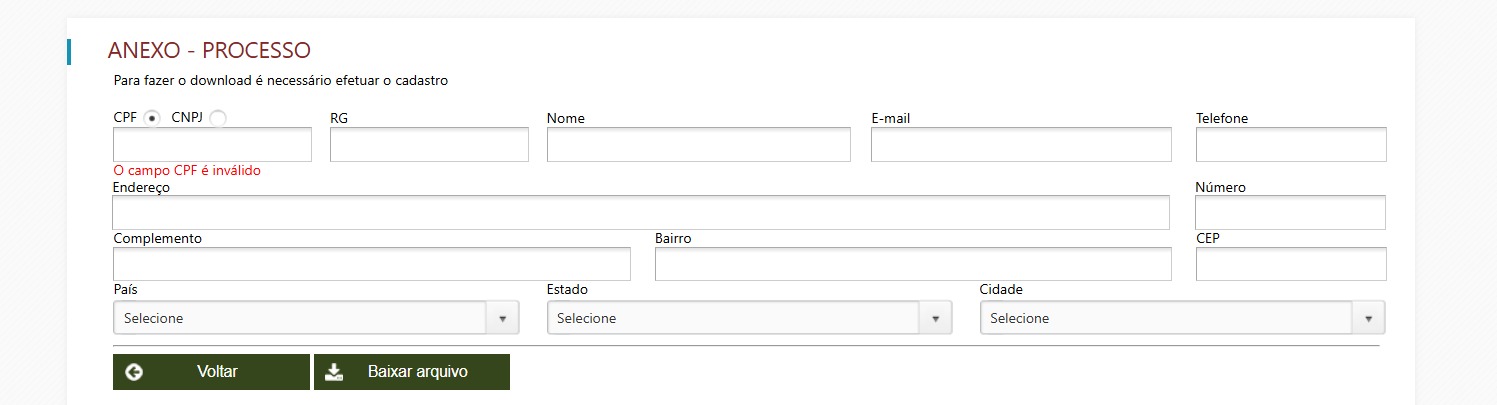Click the Complemento text box
This screenshot has height=405, width=1497.
click(x=371, y=264)
